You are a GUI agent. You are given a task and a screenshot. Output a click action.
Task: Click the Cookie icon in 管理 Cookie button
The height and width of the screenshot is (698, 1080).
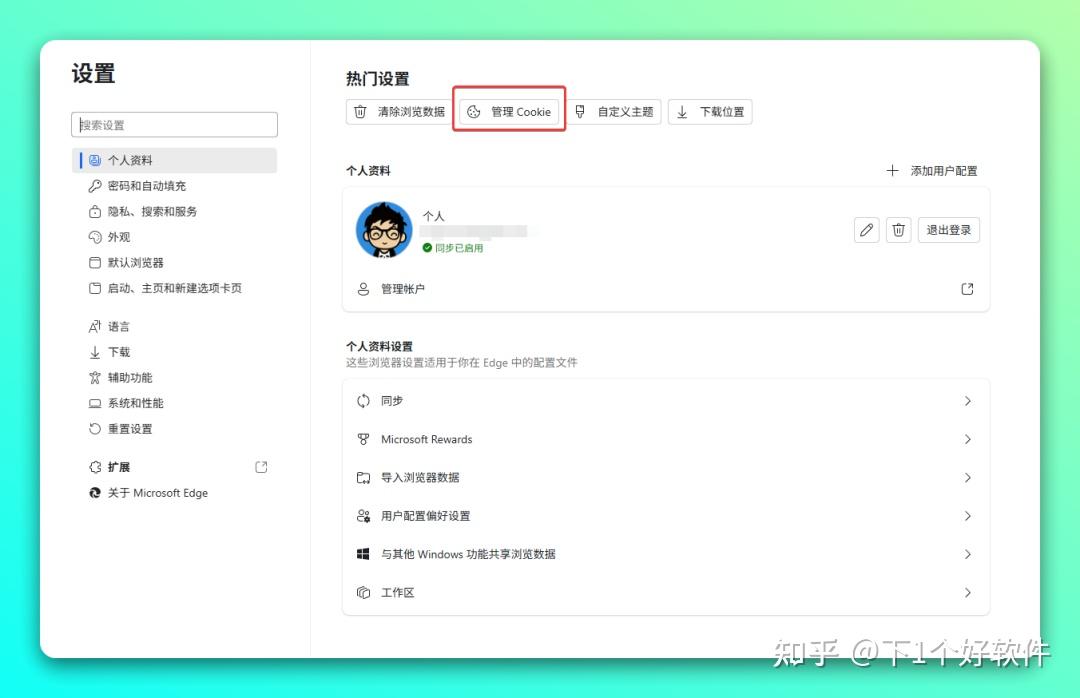click(475, 111)
